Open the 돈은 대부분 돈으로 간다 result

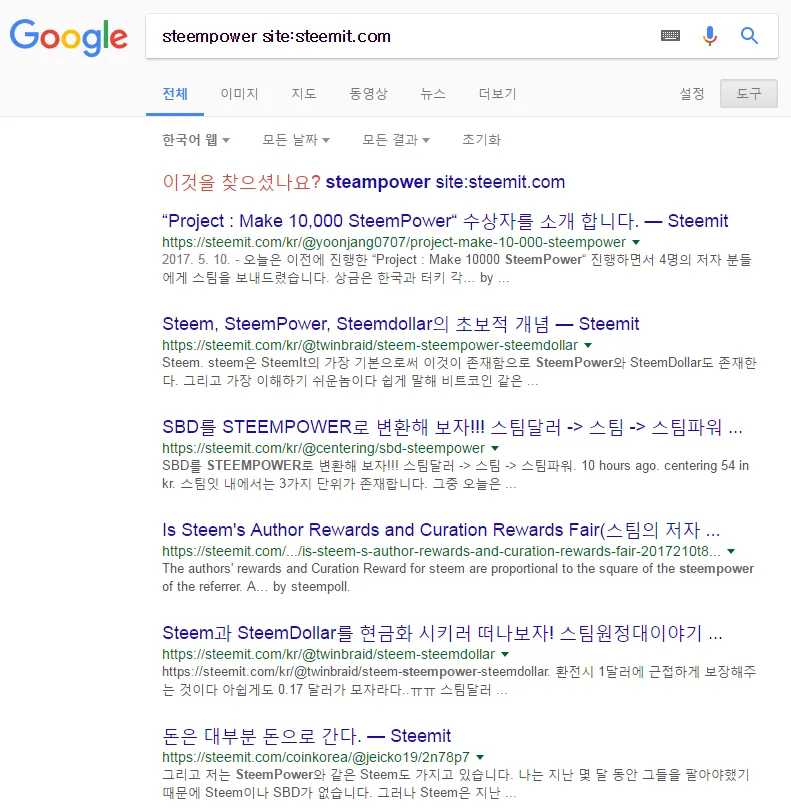306,736
